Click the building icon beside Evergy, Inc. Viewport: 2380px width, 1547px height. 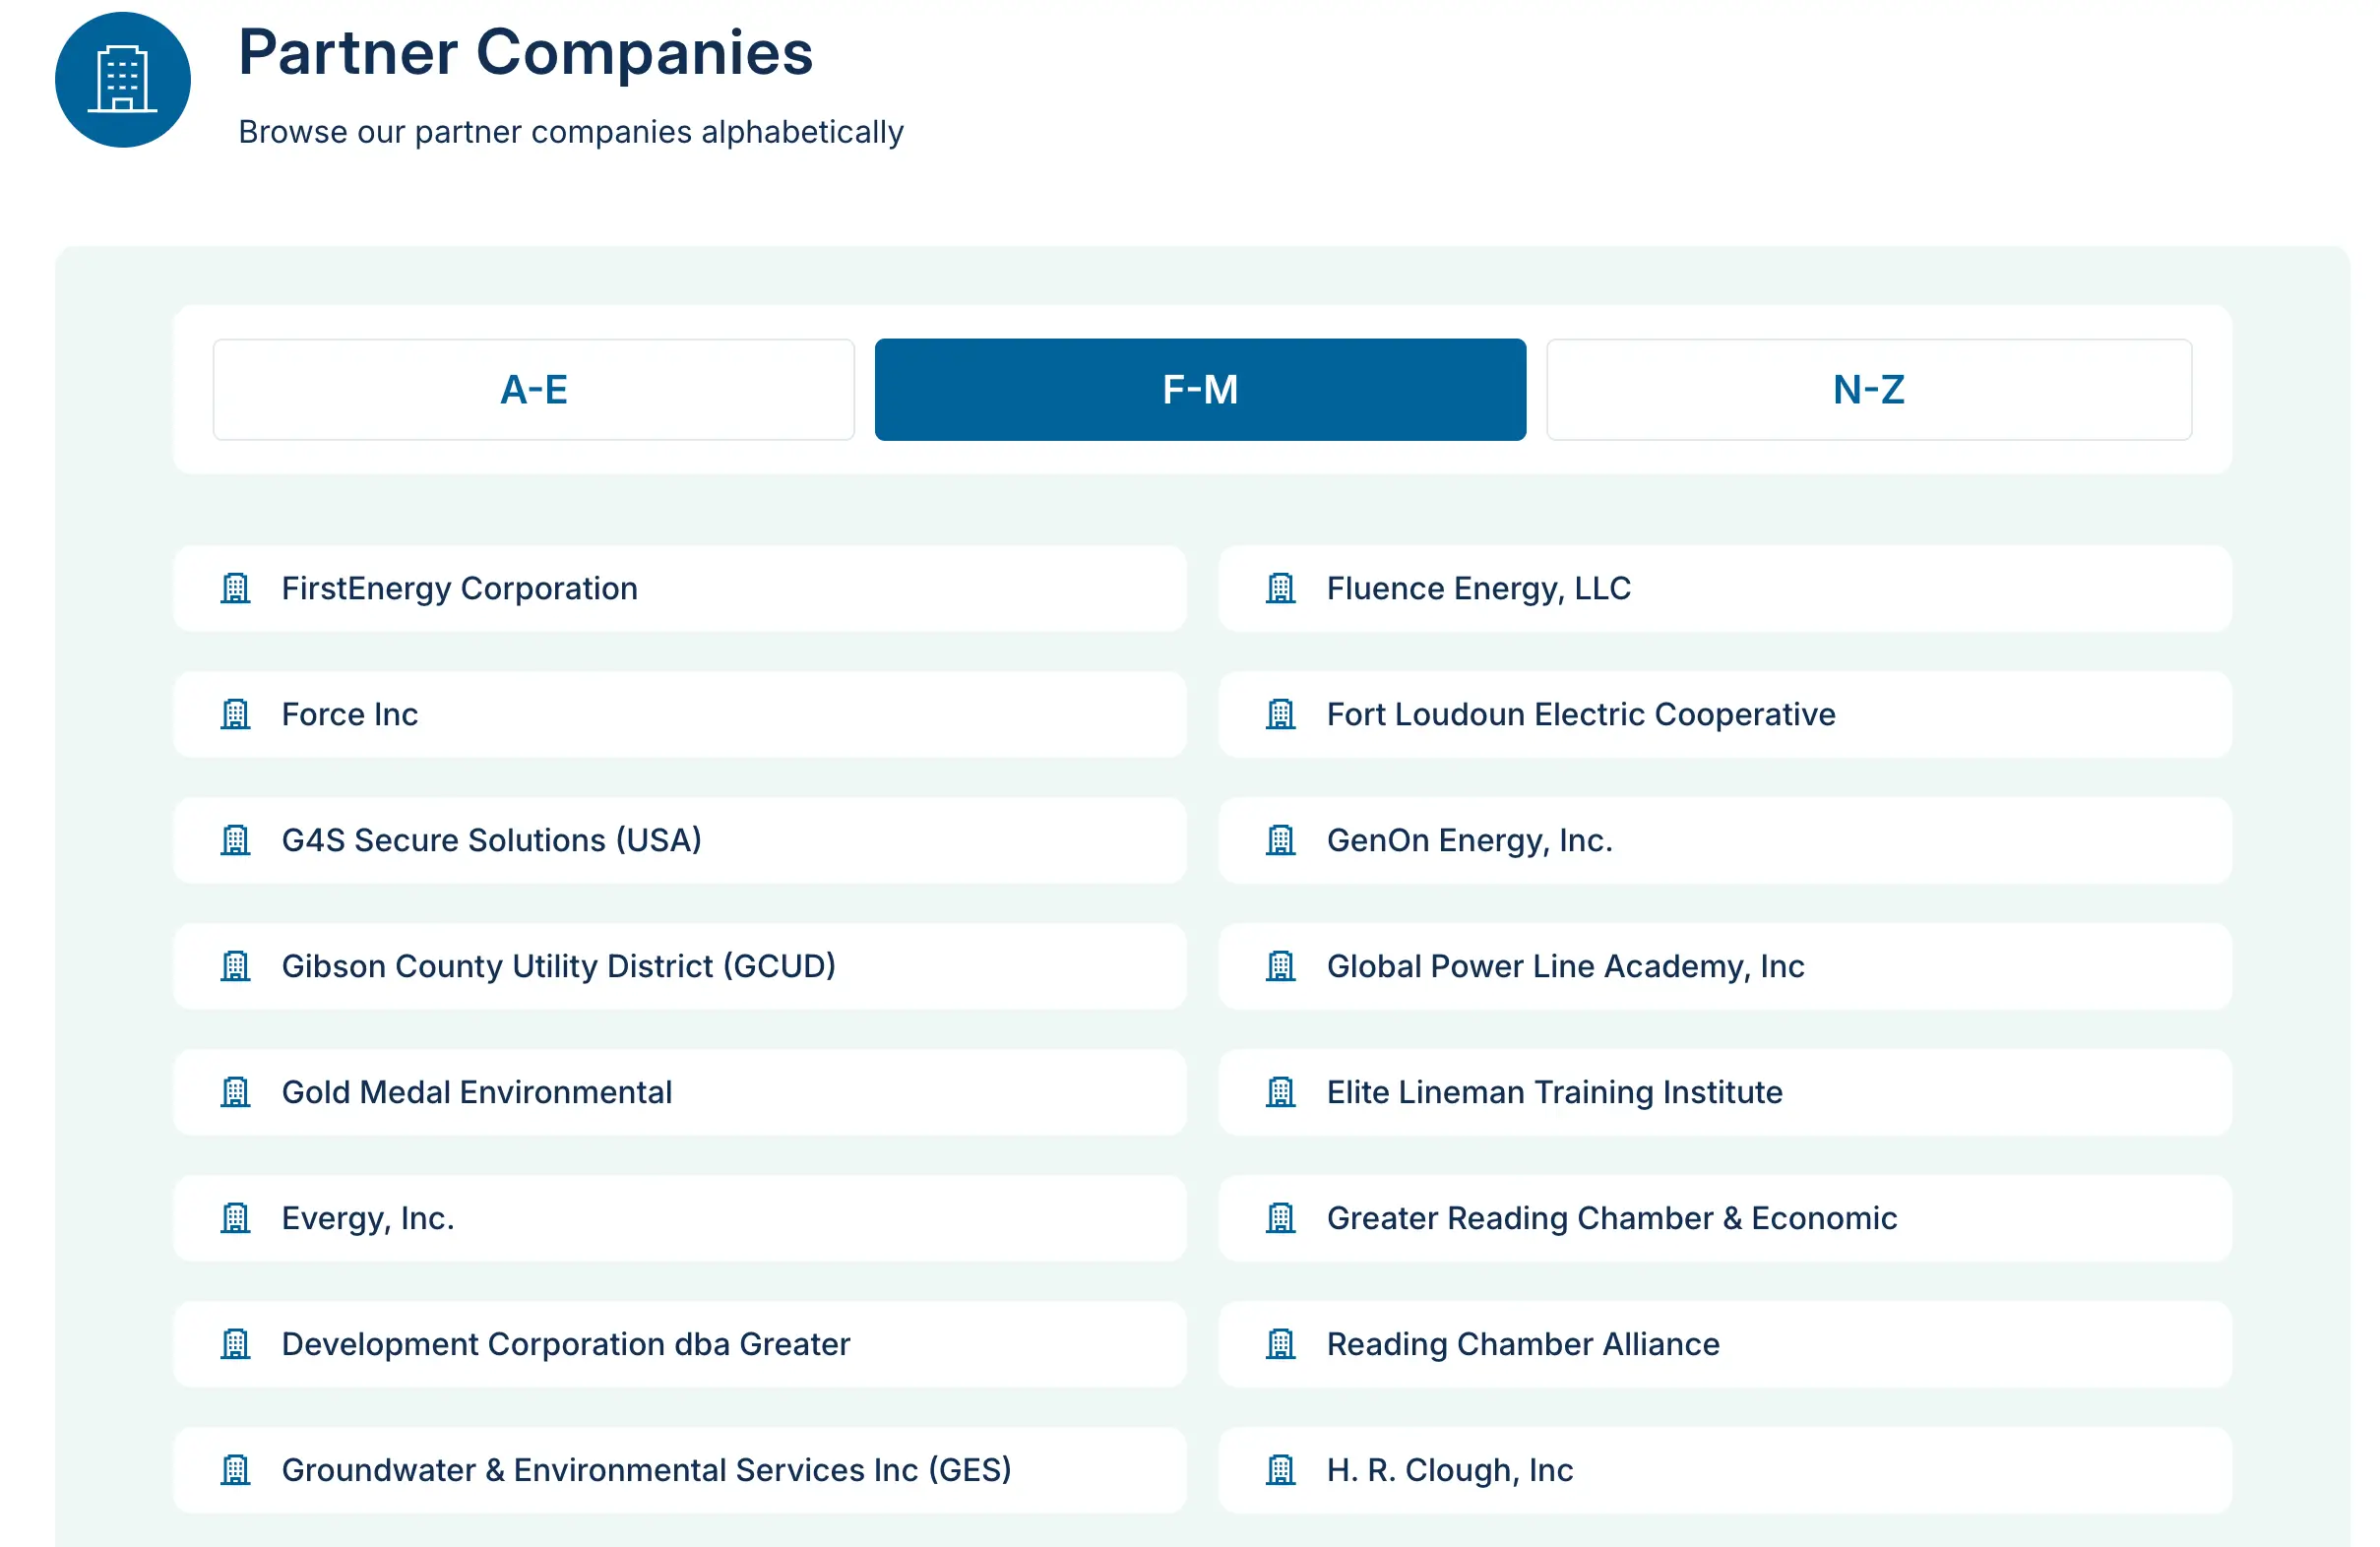tap(235, 1218)
